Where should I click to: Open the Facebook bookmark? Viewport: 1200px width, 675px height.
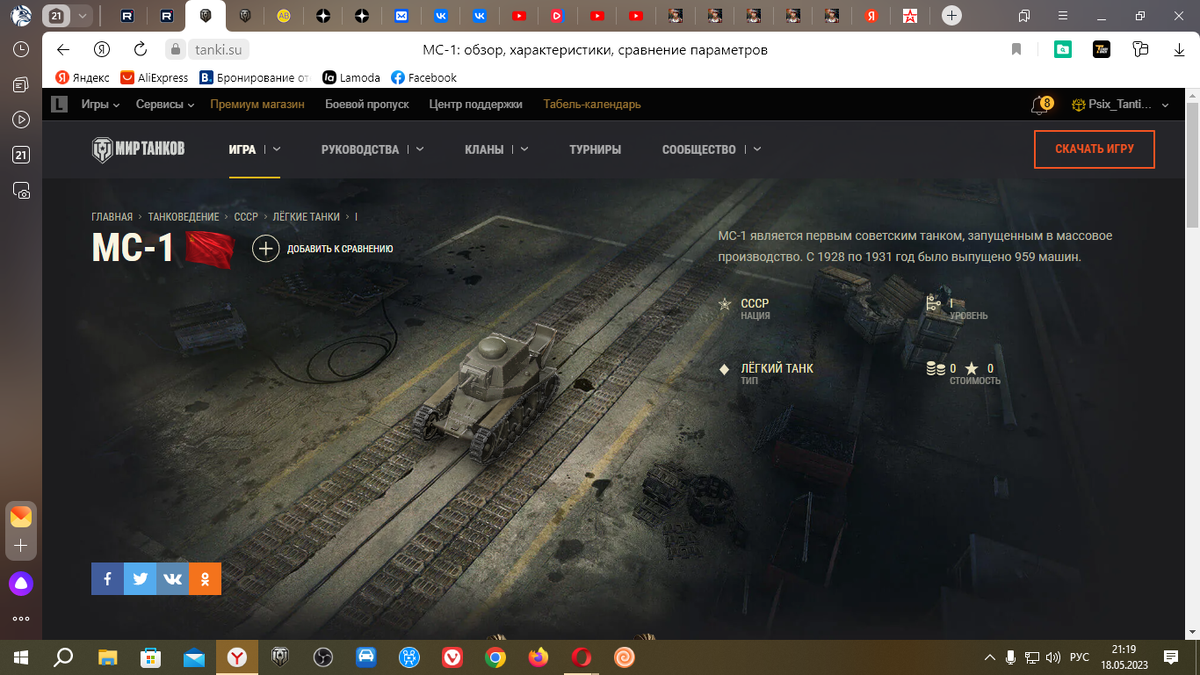(x=424, y=77)
